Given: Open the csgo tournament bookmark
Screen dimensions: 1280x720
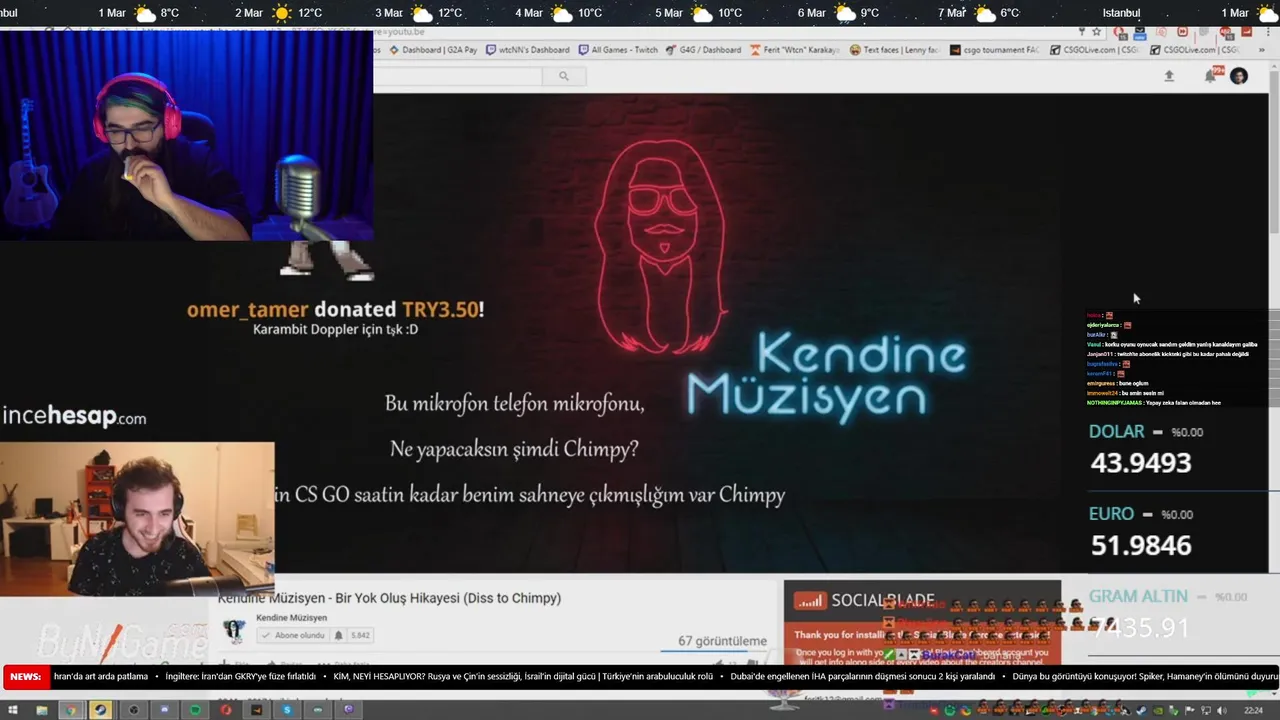Looking at the screenshot, I should [x=994, y=50].
